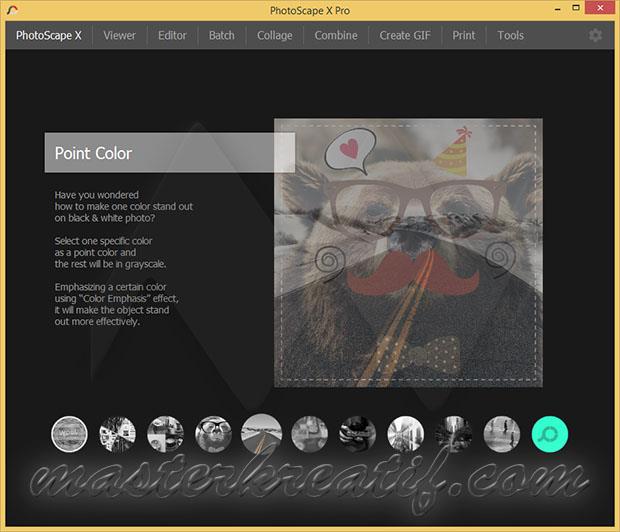Switch to the Editor tab
Image resolution: width=620 pixels, height=532 pixels.
(172, 36)
